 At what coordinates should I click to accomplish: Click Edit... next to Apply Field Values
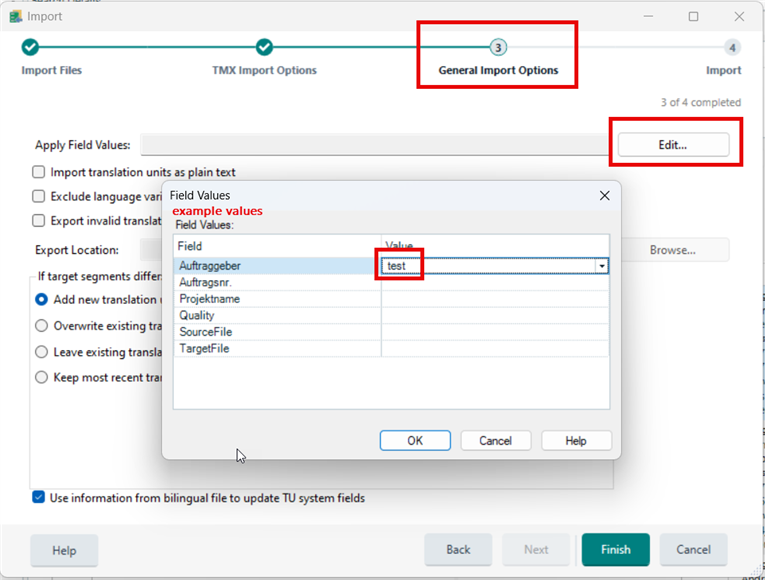[x=673, y=145]
